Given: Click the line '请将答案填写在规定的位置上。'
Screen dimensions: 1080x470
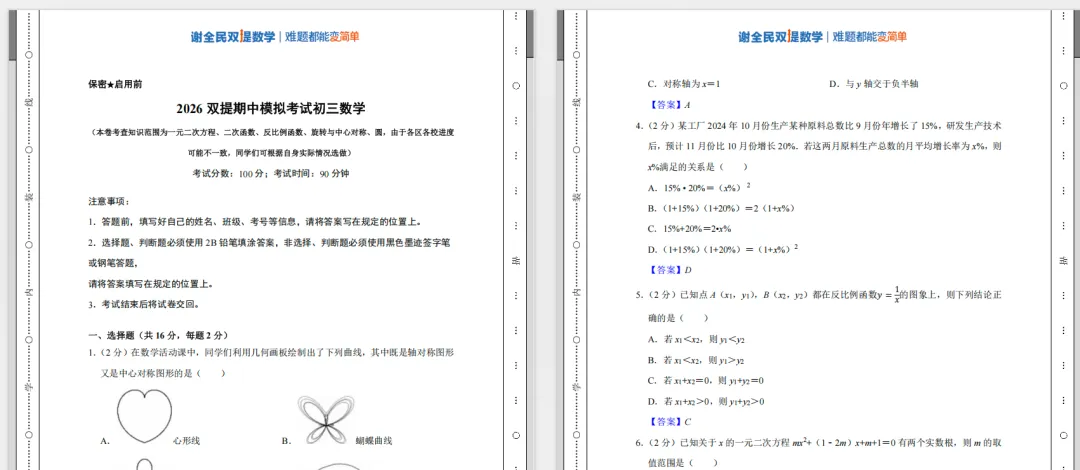Looking at the screenshot, I should (x=150, y=284).
